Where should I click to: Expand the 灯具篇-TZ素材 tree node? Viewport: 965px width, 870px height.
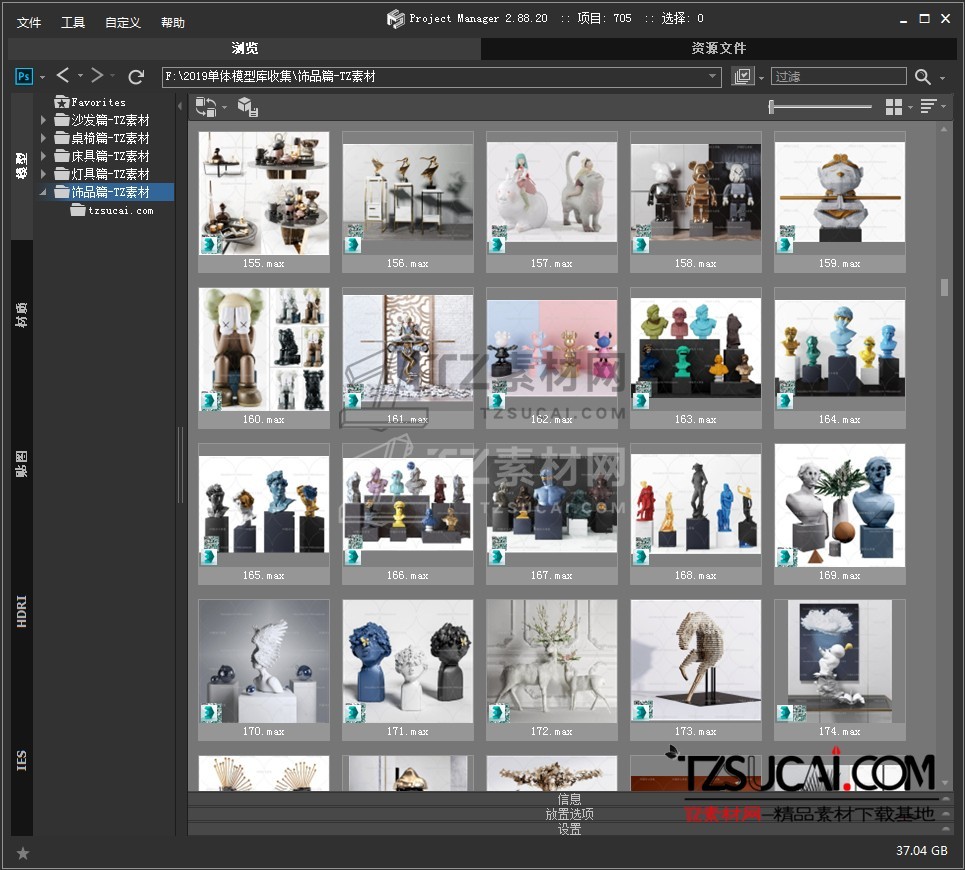pos(43,175)
